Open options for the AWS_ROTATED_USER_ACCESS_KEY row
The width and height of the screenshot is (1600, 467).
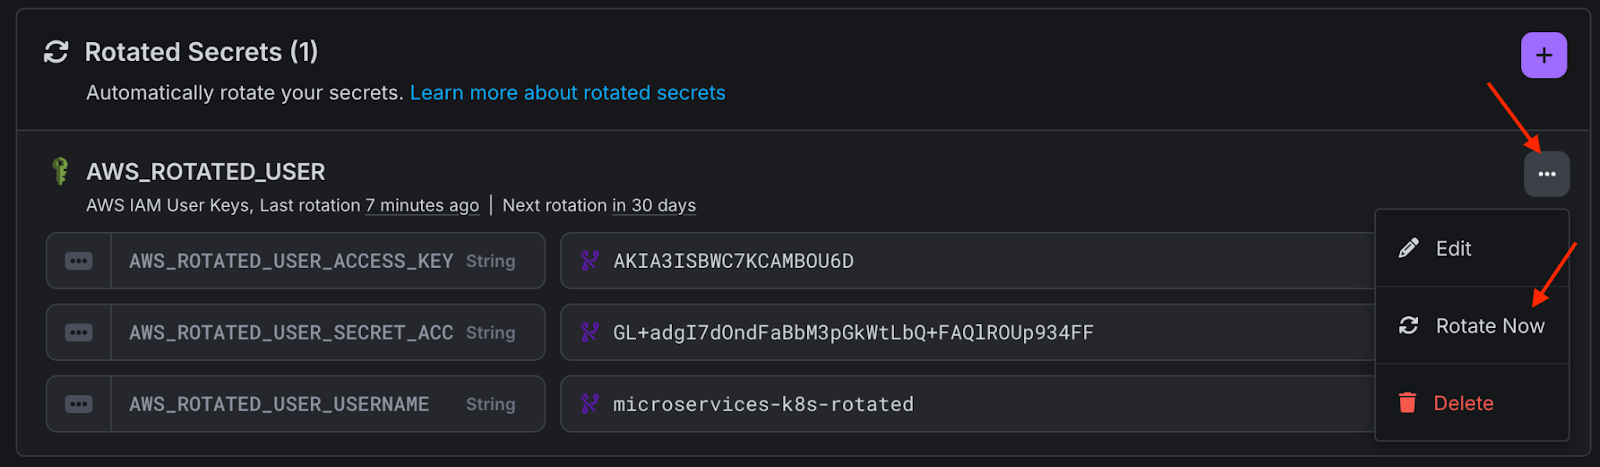[78, 261]
